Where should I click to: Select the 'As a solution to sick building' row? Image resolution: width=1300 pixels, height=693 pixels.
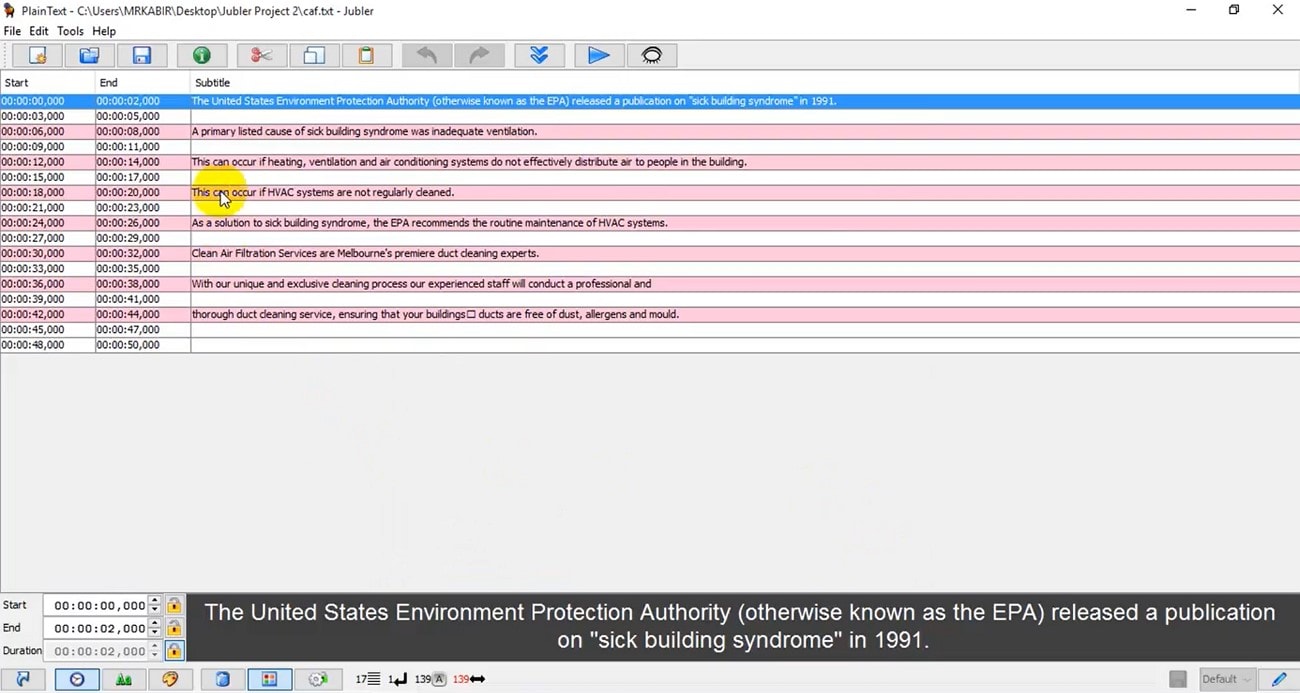coord(650,223)
